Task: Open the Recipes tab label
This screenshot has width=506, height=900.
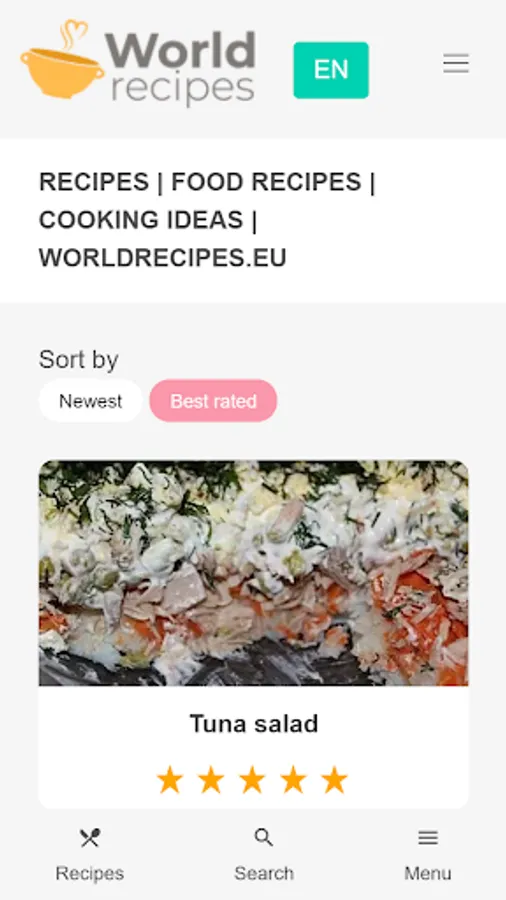Action: coord(90,873)
